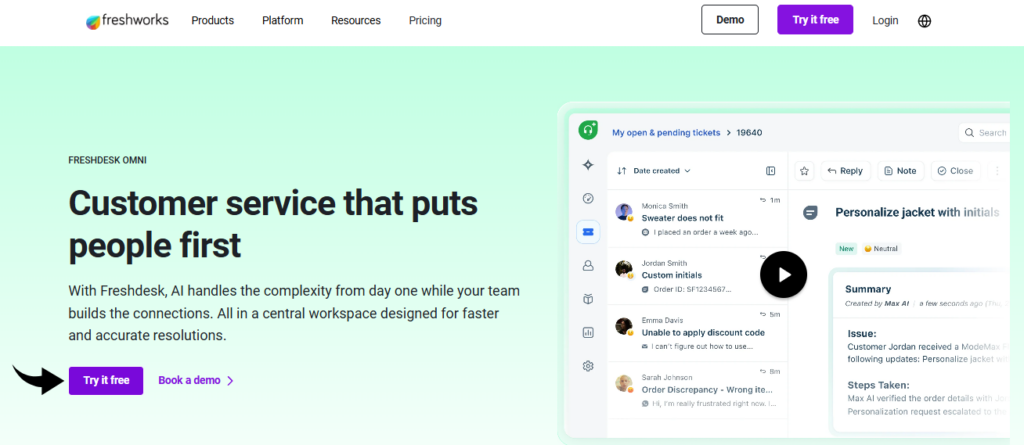Click the chevron after Book a demo
The width and height of the screenshot is (1024, 445).
(x=230, y=380)
